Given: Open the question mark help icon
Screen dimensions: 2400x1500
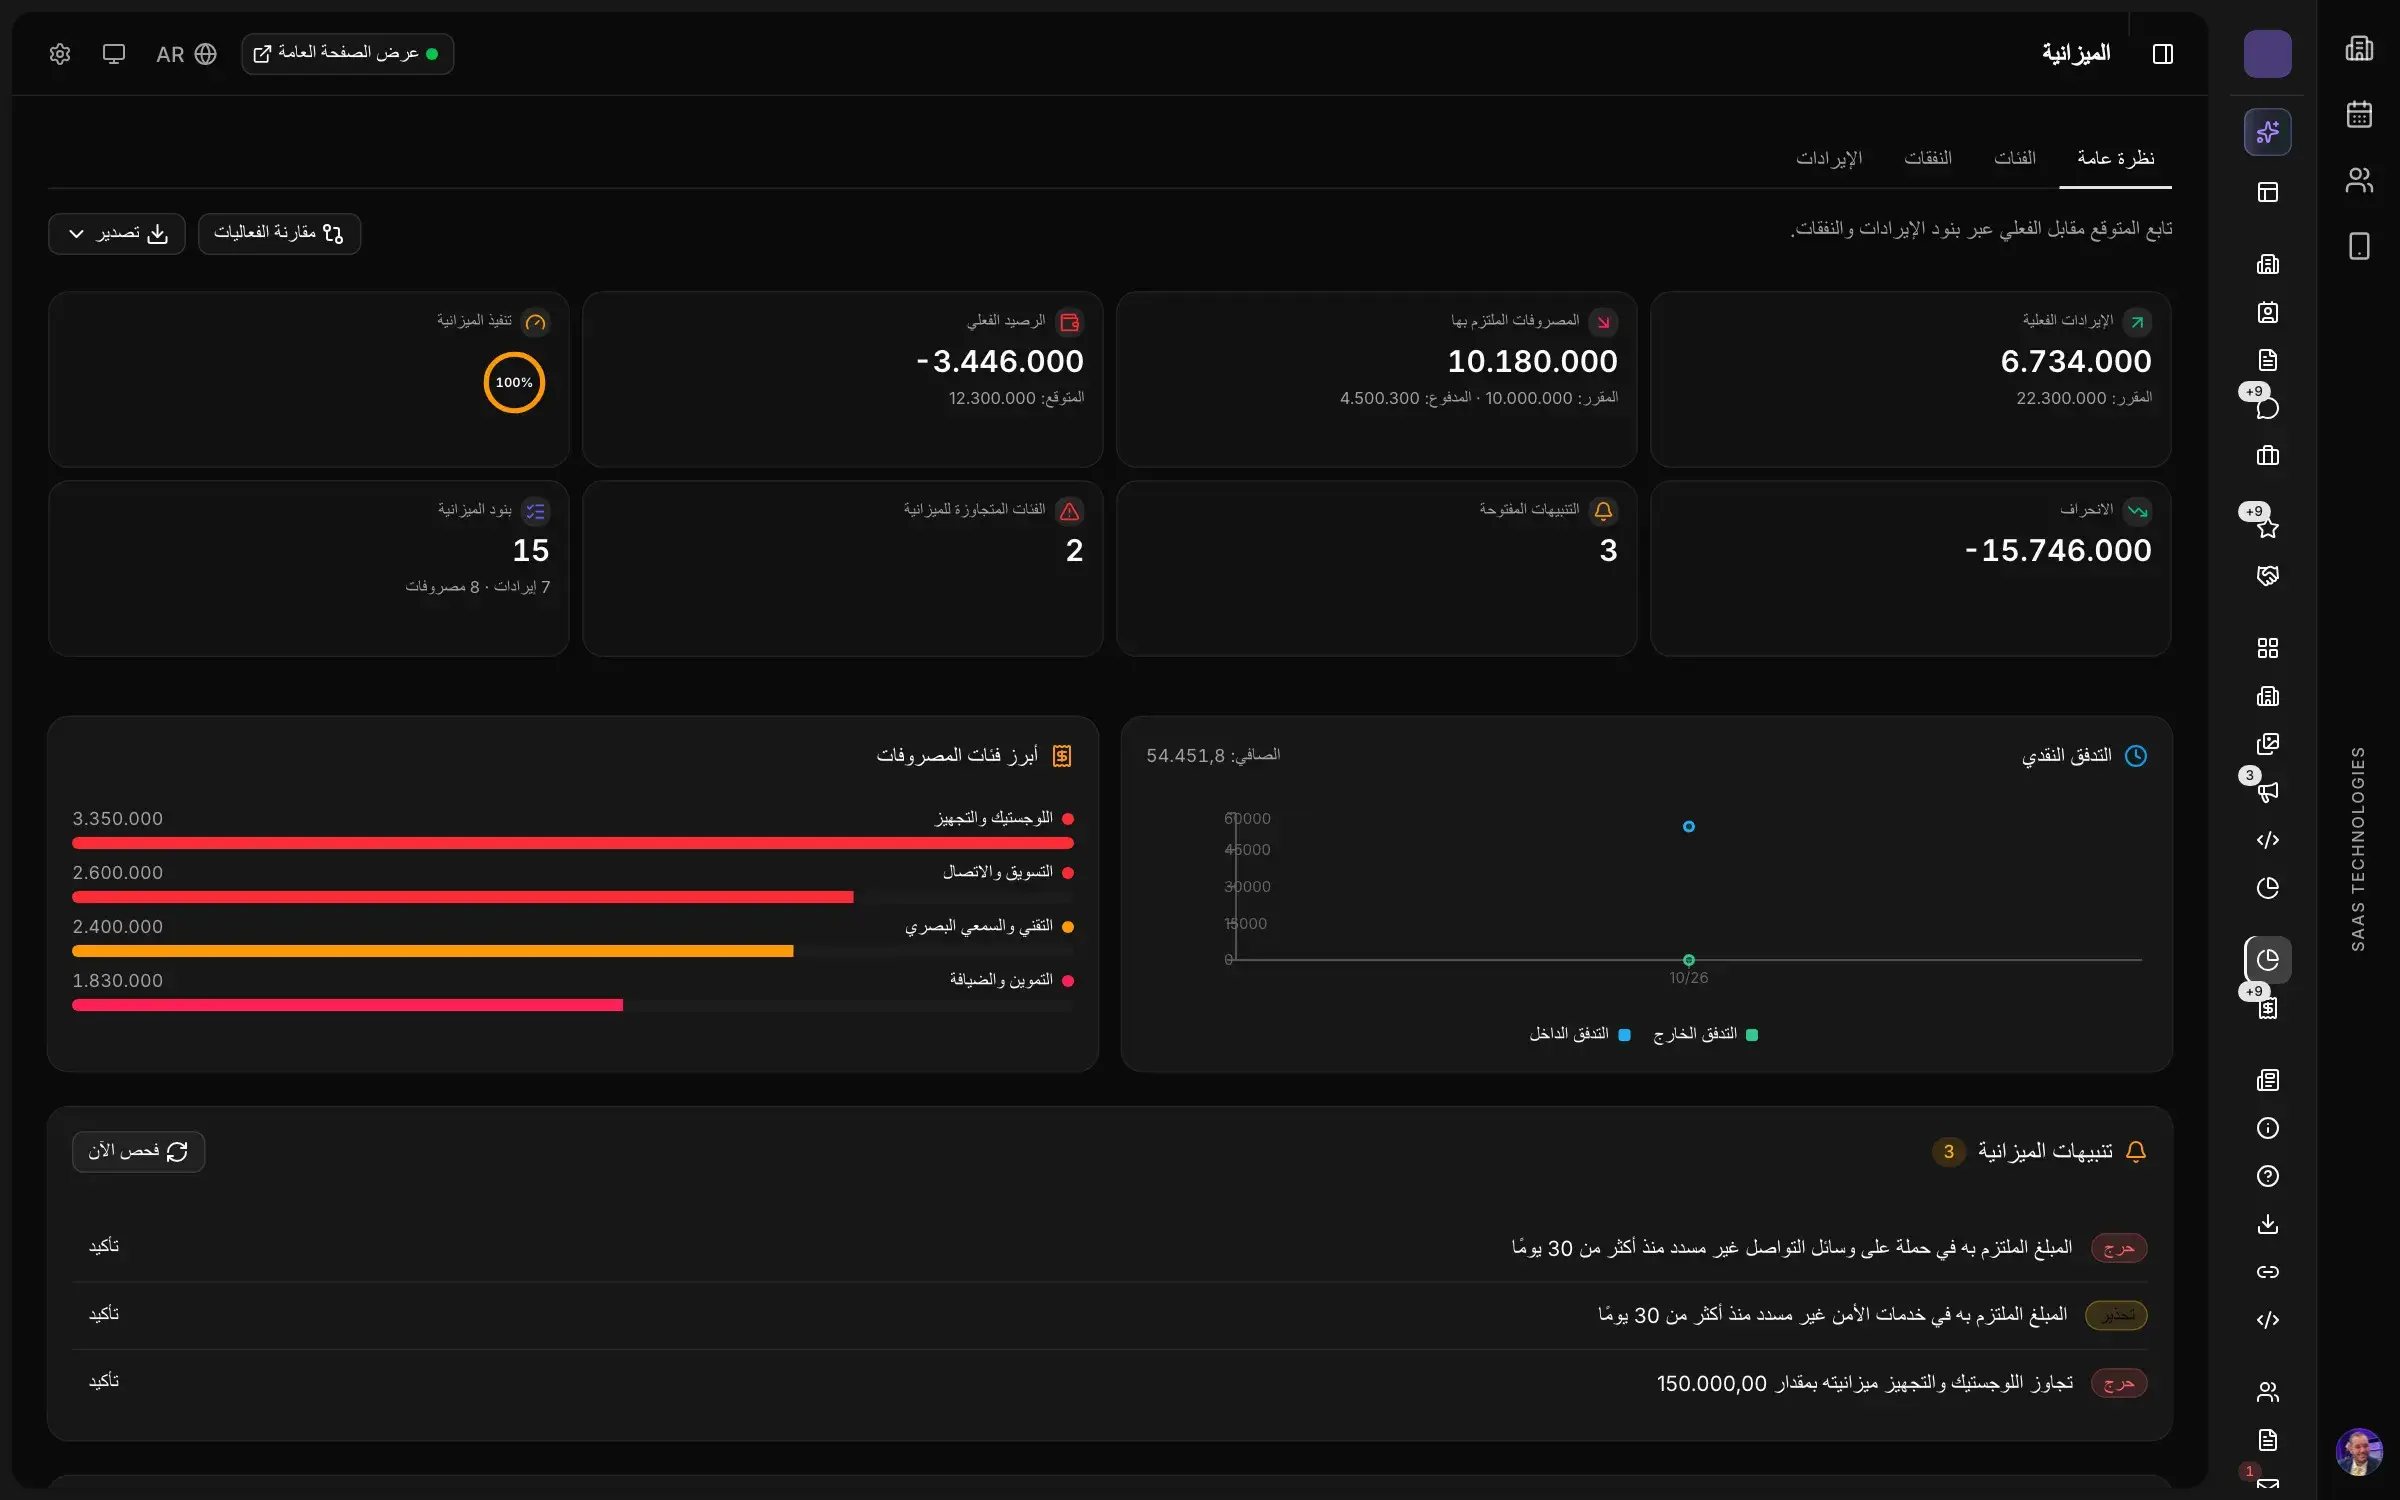Looking at the screenshot, I should point(2267,1176).
